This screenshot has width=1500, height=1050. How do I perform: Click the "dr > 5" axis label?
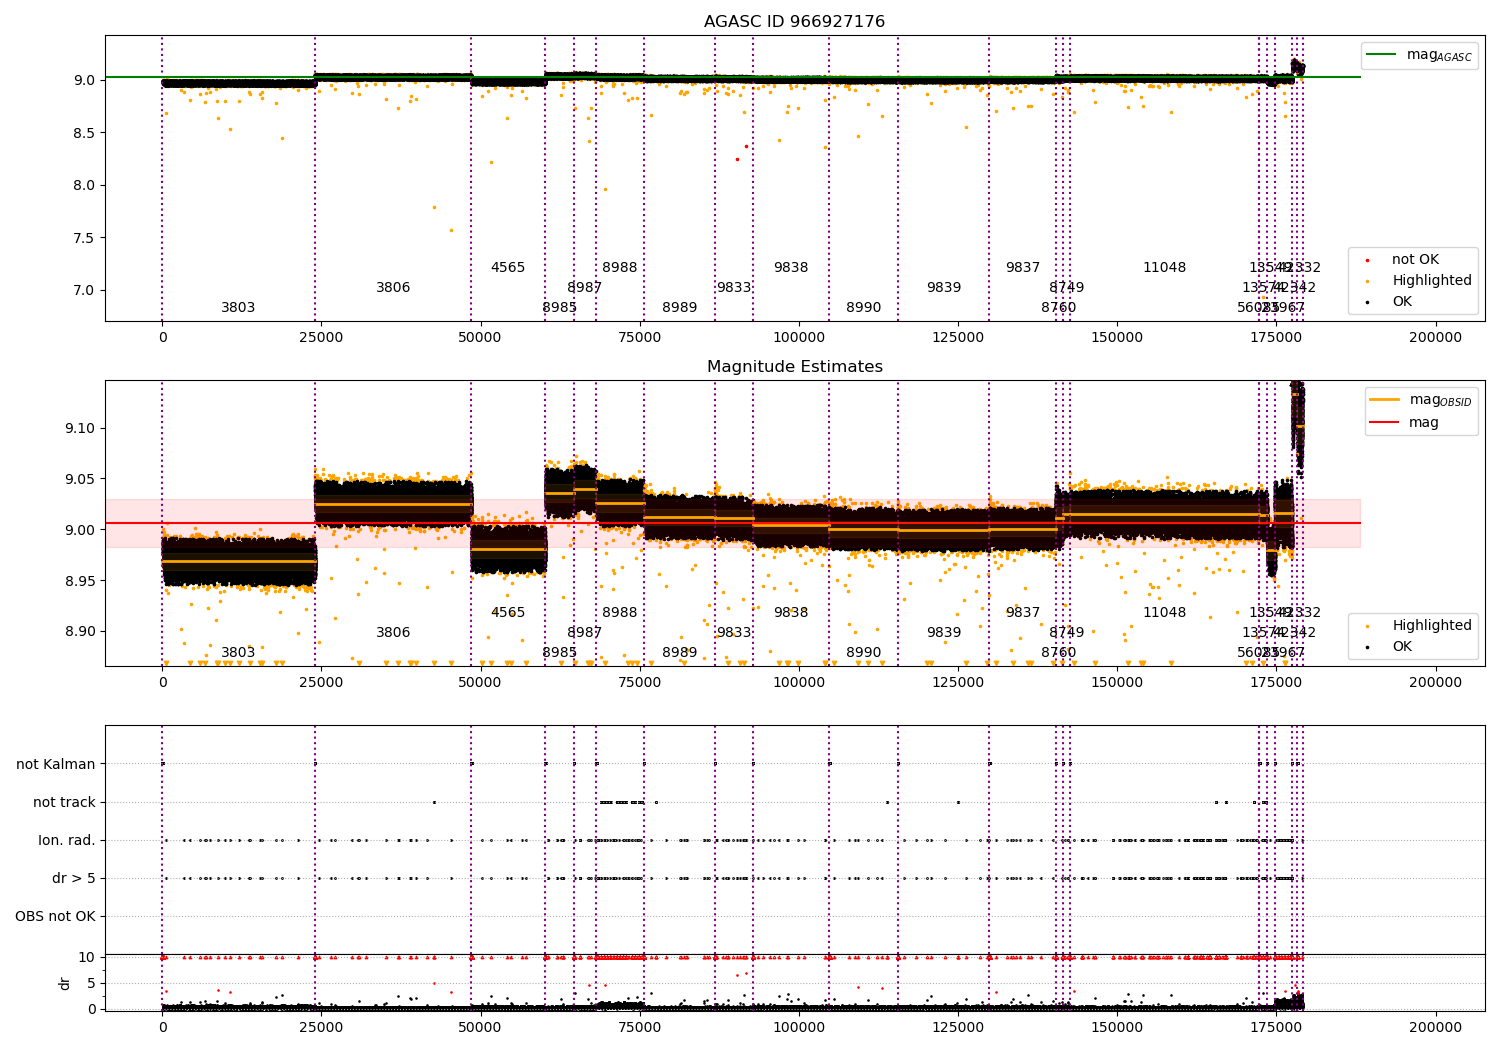pyautogui.click(x=74, y=878)
